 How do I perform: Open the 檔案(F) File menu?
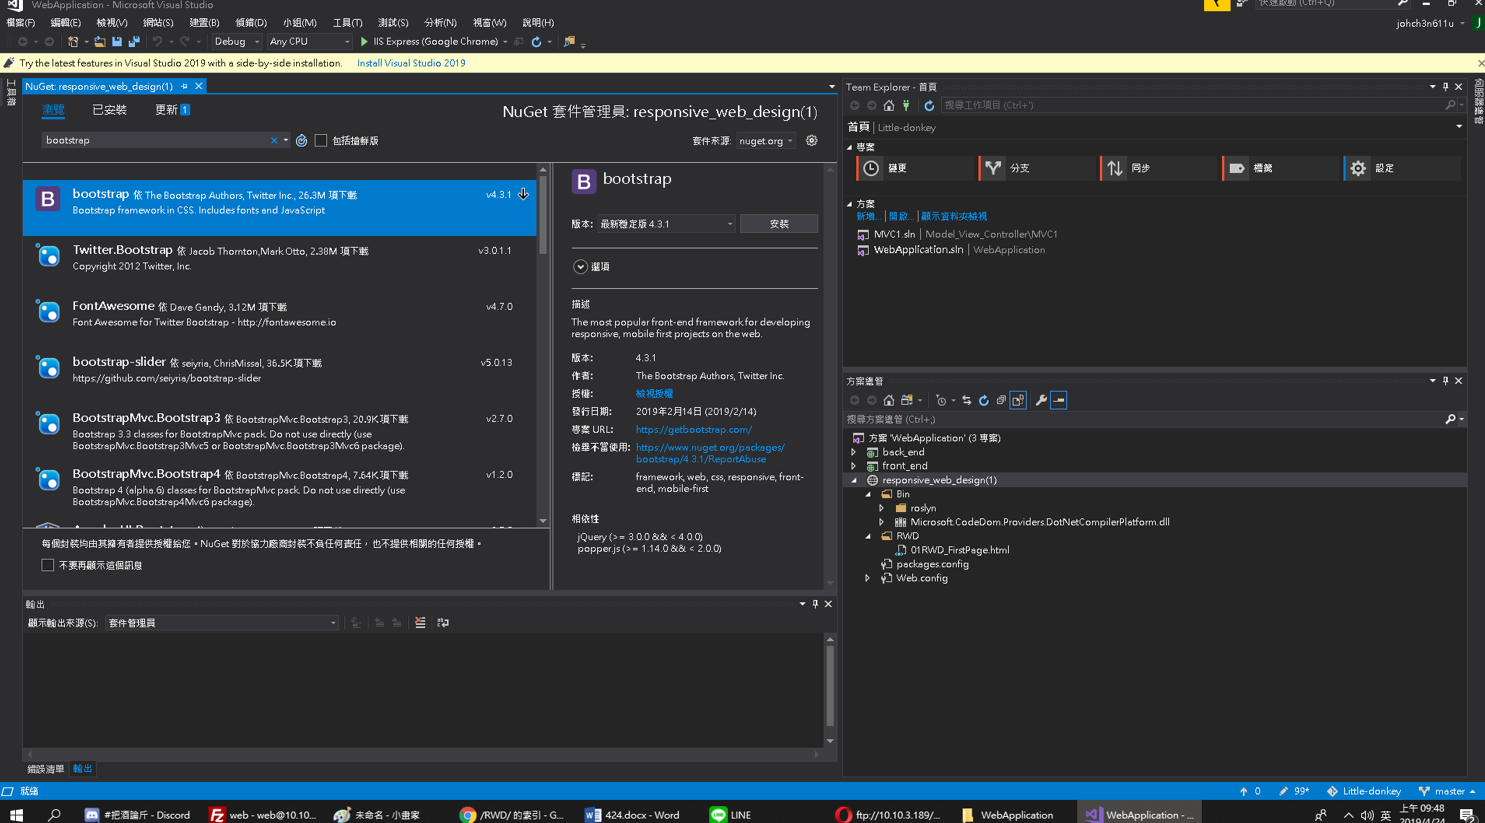pyautogui.click(x=21, y=23)
